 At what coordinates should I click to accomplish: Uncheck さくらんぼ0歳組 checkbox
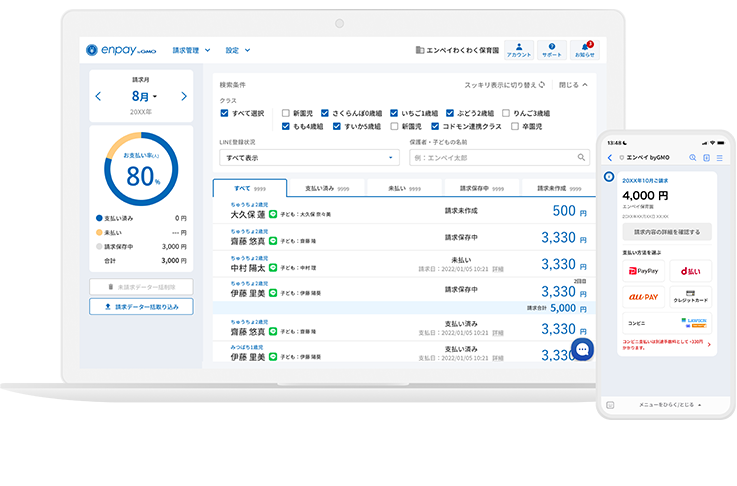pyautogui.click(x=325, y=113)
